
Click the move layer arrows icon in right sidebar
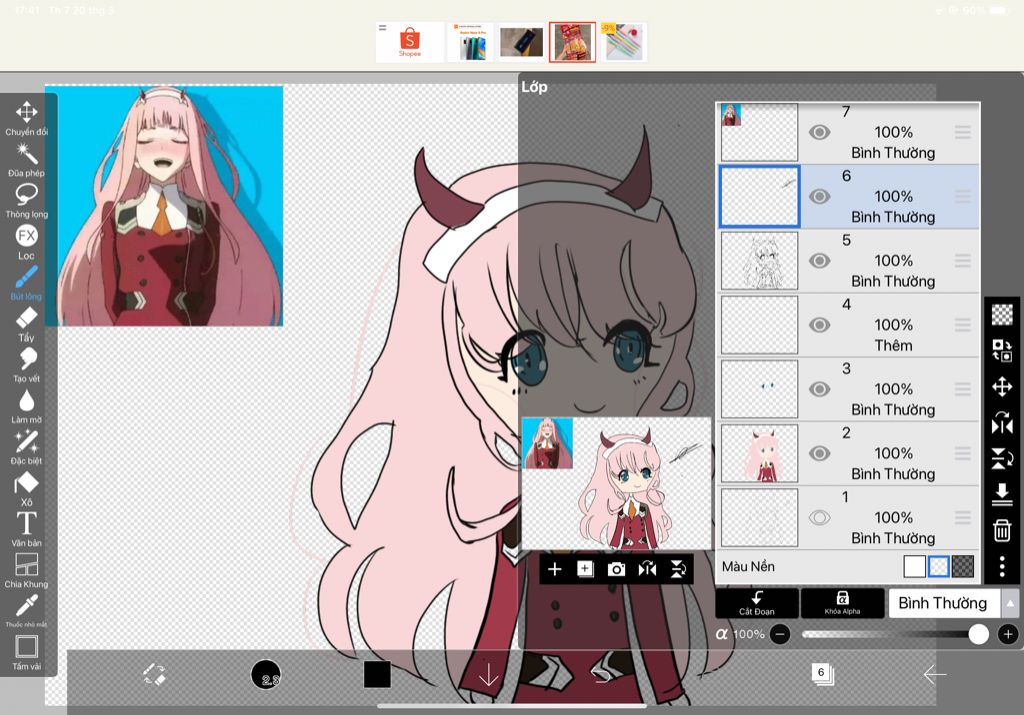1002,387
